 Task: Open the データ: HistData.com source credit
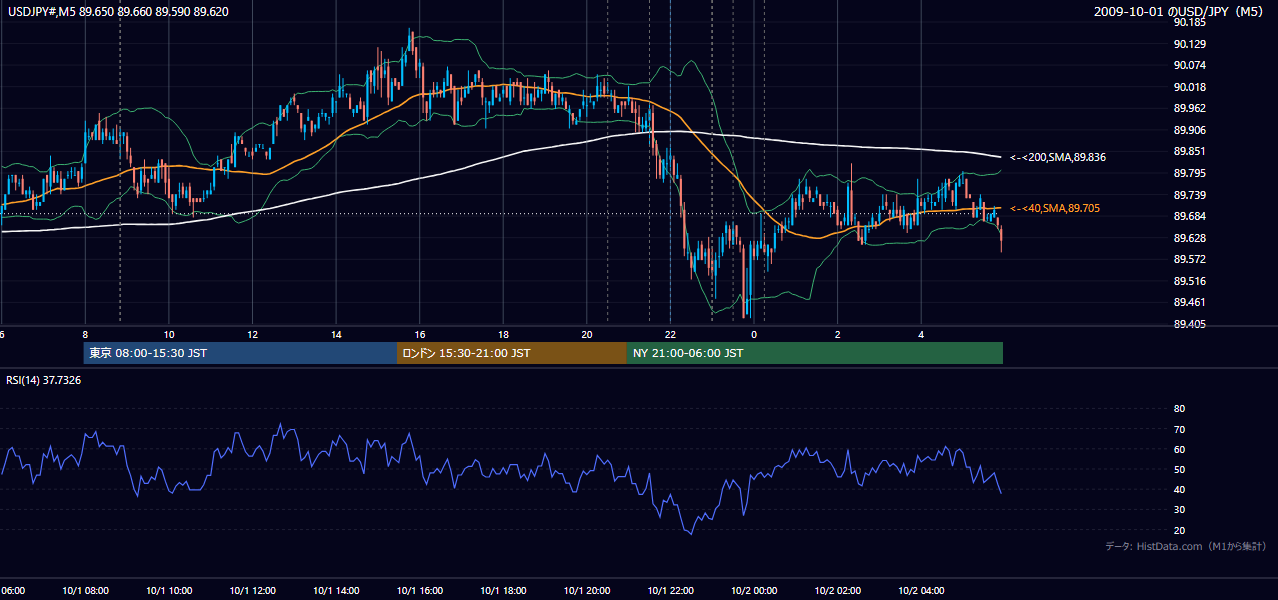click(1186, 546)
